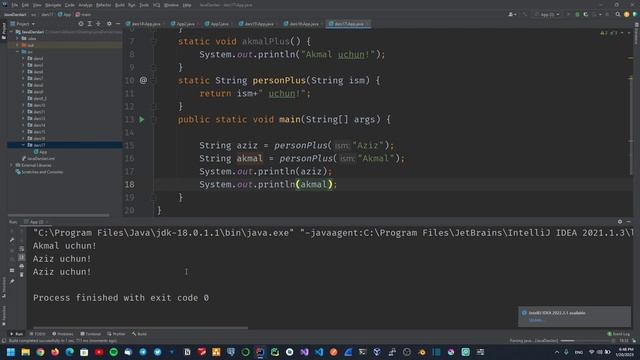Screen dimensions: 640x360
Task: Click the Build Project hammer icon
Action: click(525, 14)
